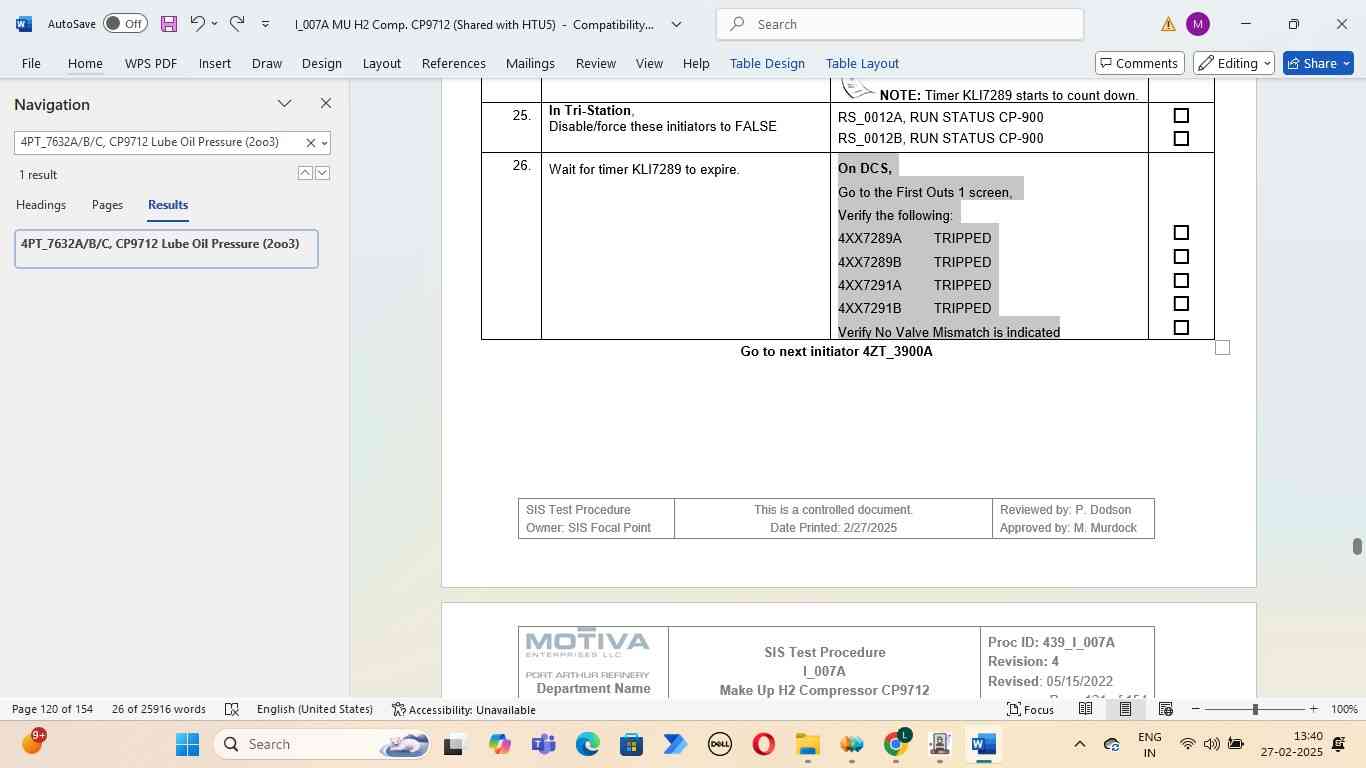The height and width of the screenshot is (768, 1366).
Task: Select the Results tab in Navigation
Action: click(168, 205)
